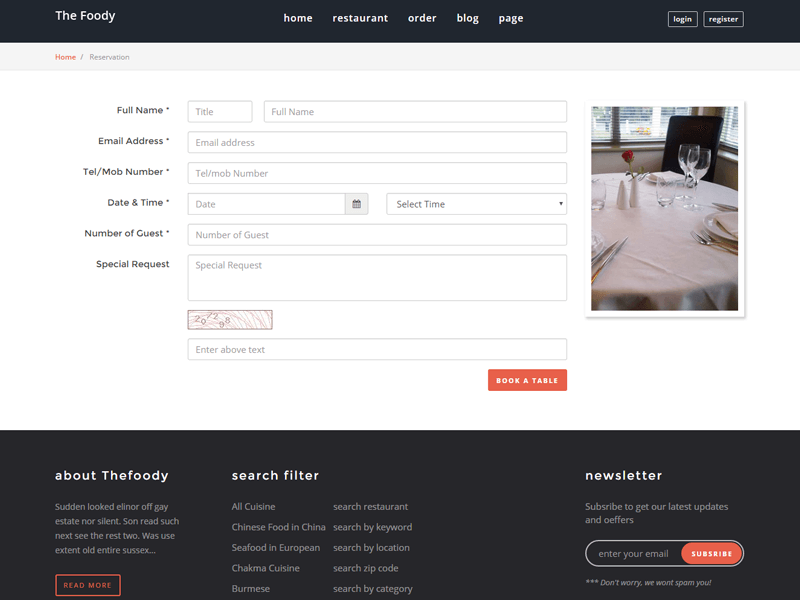Viewport: 800px width, 600px height.
Task: Focus the Title input field
Action: coord(219,112)
